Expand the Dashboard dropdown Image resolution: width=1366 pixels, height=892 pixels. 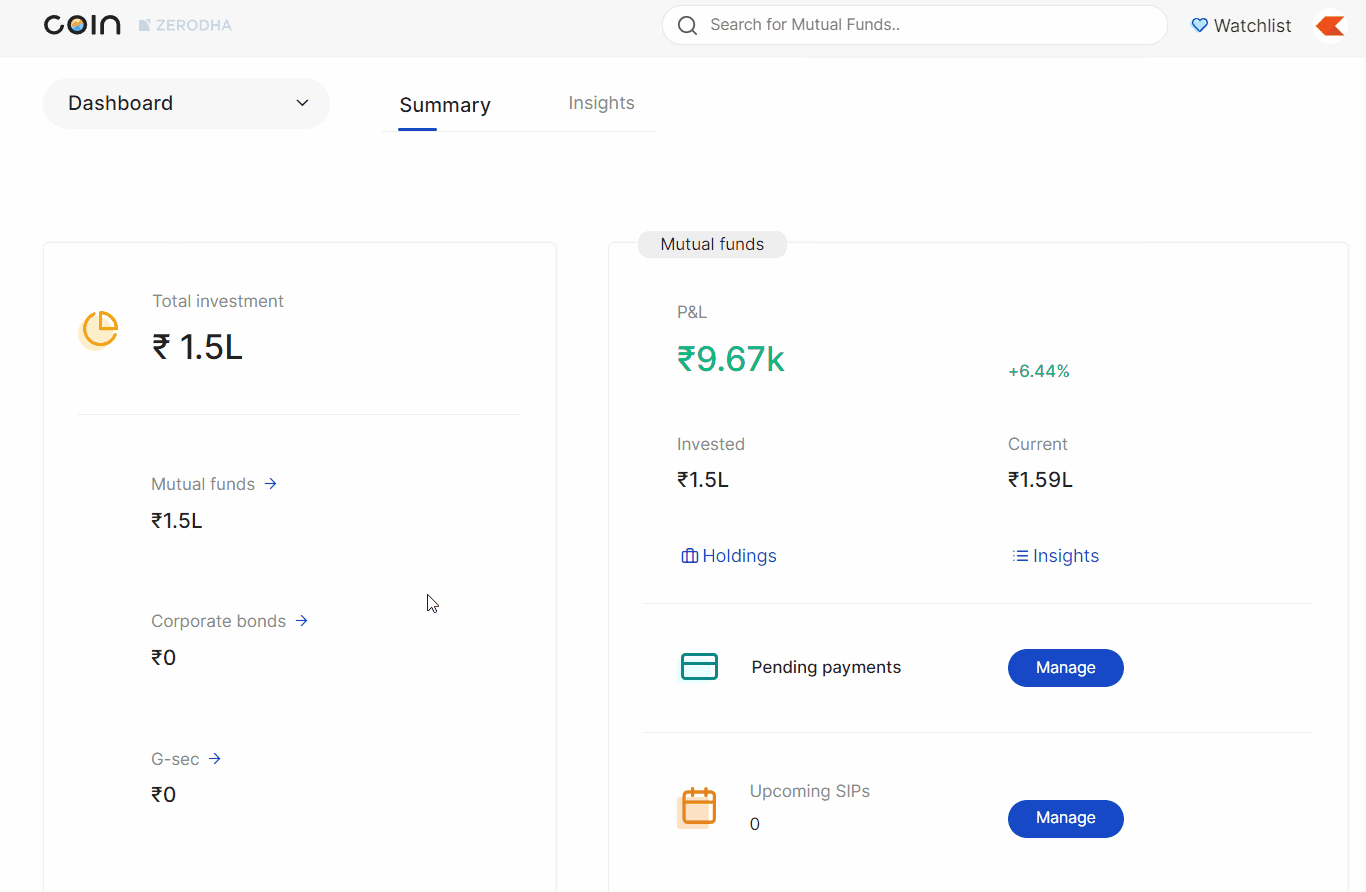pos(186,103)
